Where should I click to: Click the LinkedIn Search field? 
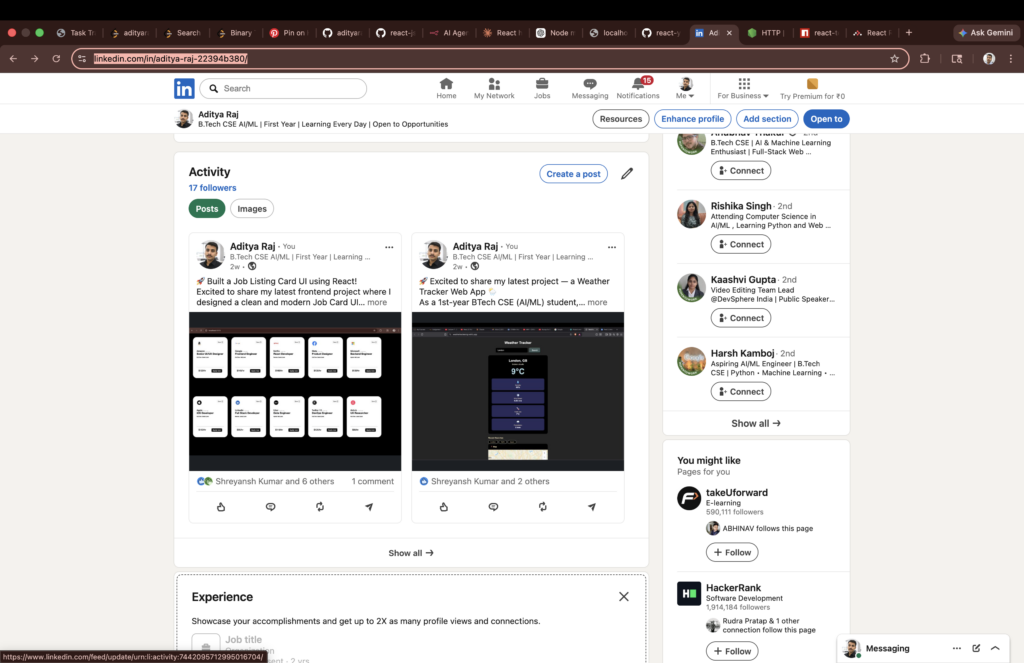point(283,88)
